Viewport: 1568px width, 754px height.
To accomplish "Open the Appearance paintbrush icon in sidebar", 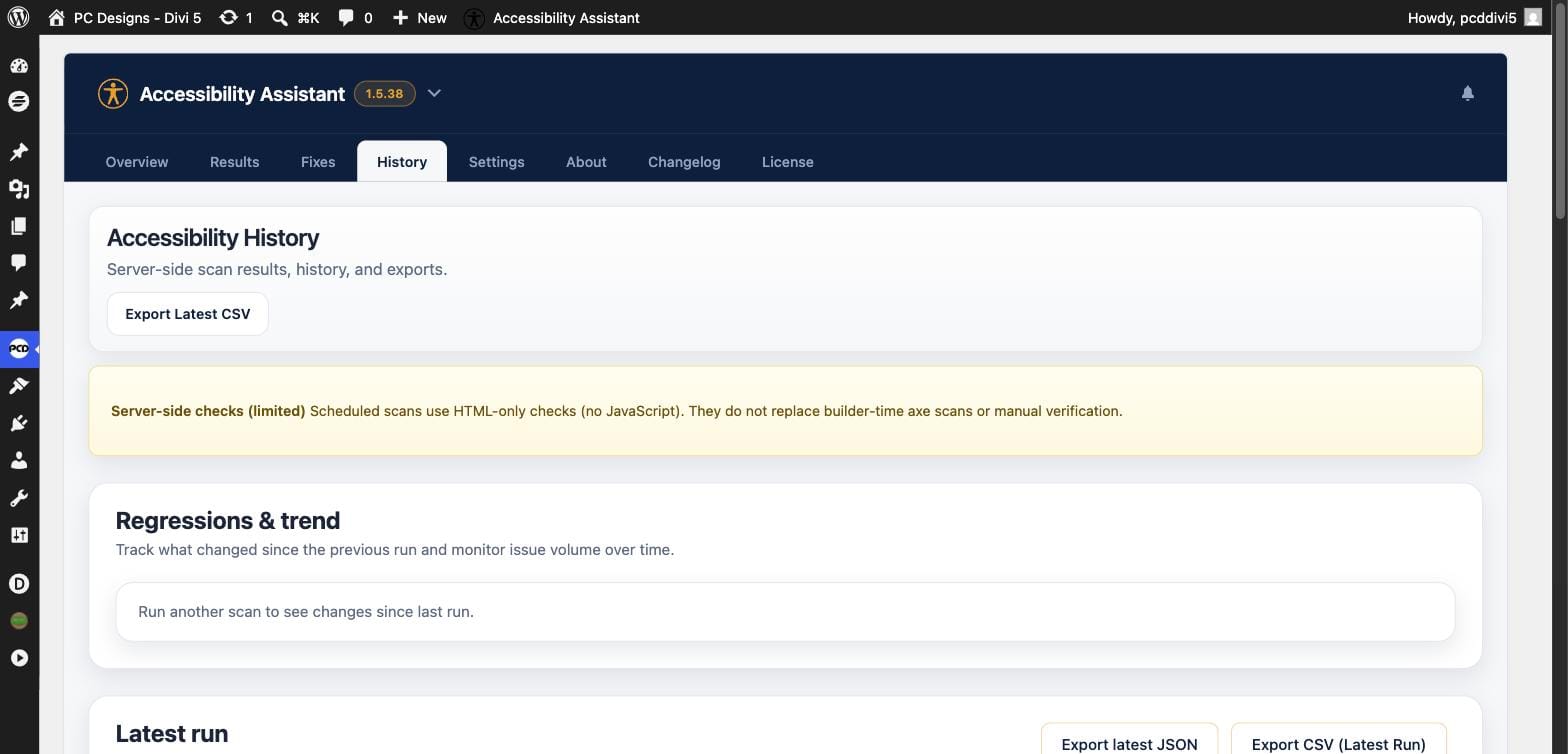I will coord(19,386).
